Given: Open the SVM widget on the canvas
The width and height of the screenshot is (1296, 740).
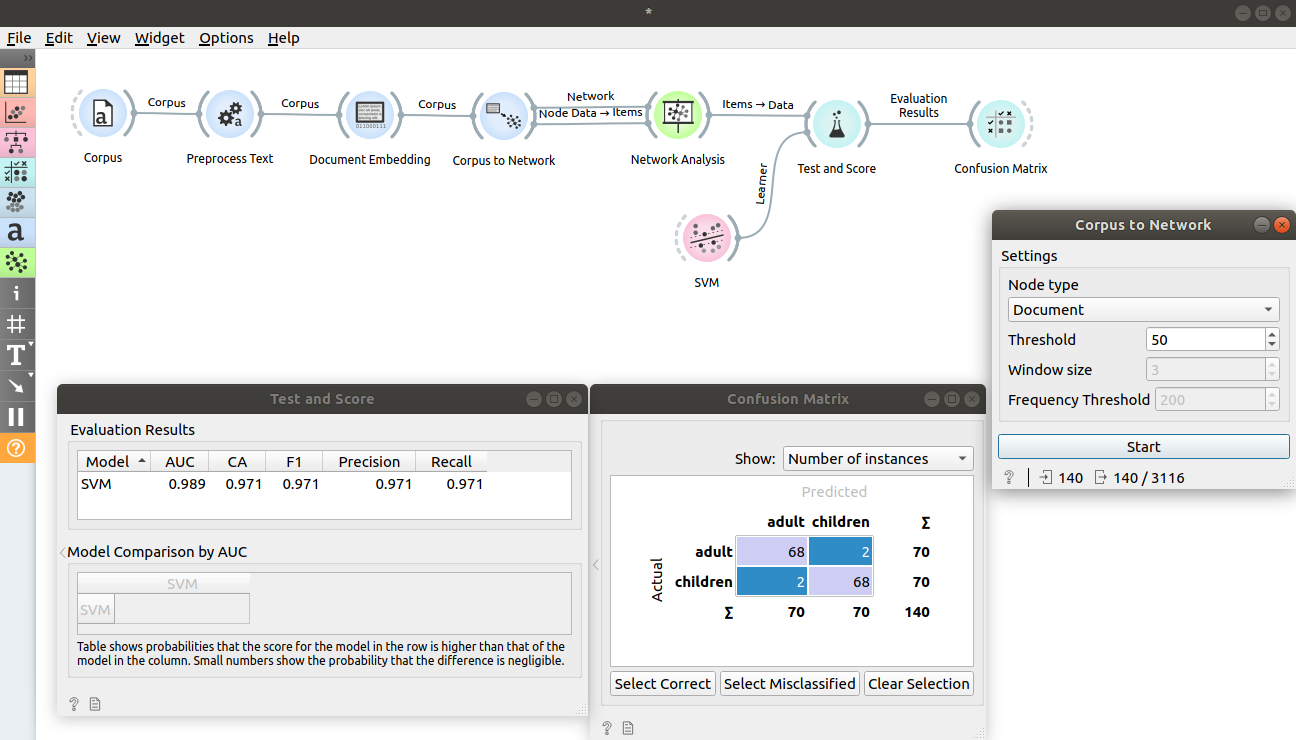Looking at the screenshot, I should [x=707, y=238].
